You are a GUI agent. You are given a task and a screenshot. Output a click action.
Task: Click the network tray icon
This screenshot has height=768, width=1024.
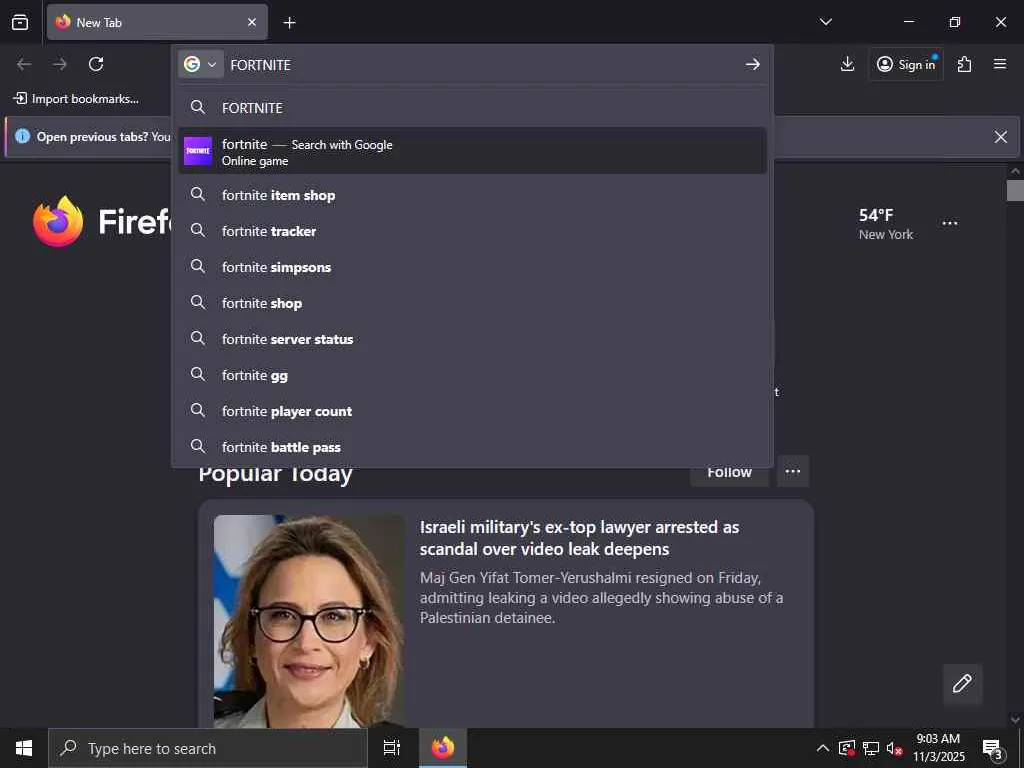tap(871, 748)
